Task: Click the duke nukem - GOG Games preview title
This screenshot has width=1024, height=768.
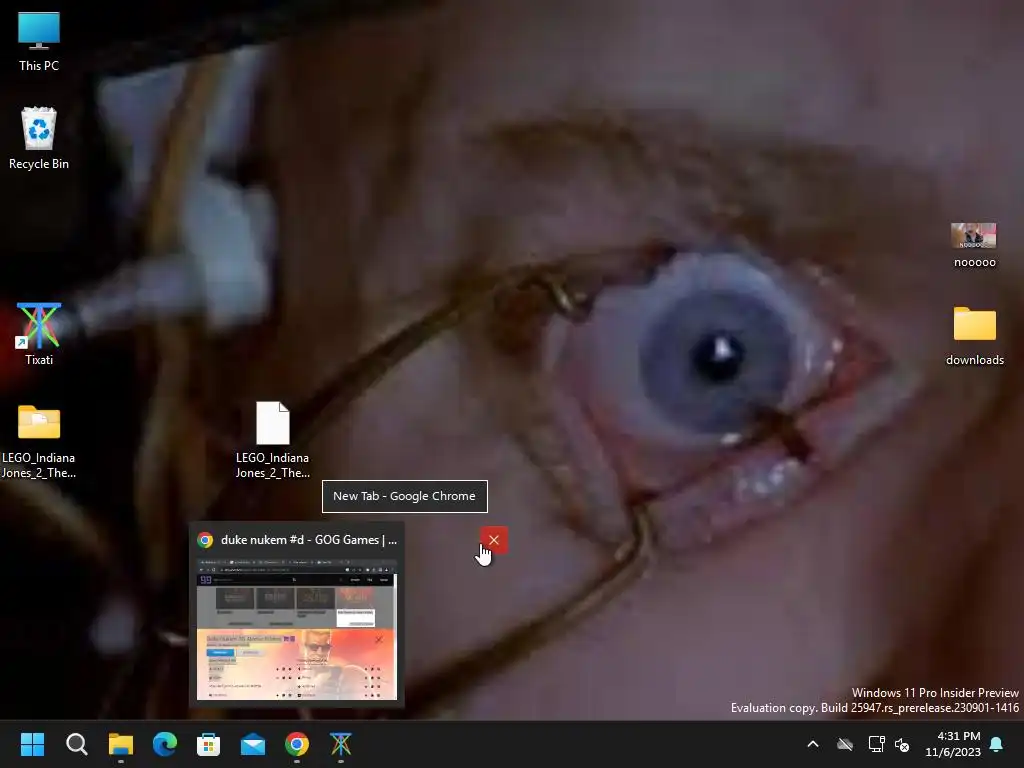Action: point(309,540)
